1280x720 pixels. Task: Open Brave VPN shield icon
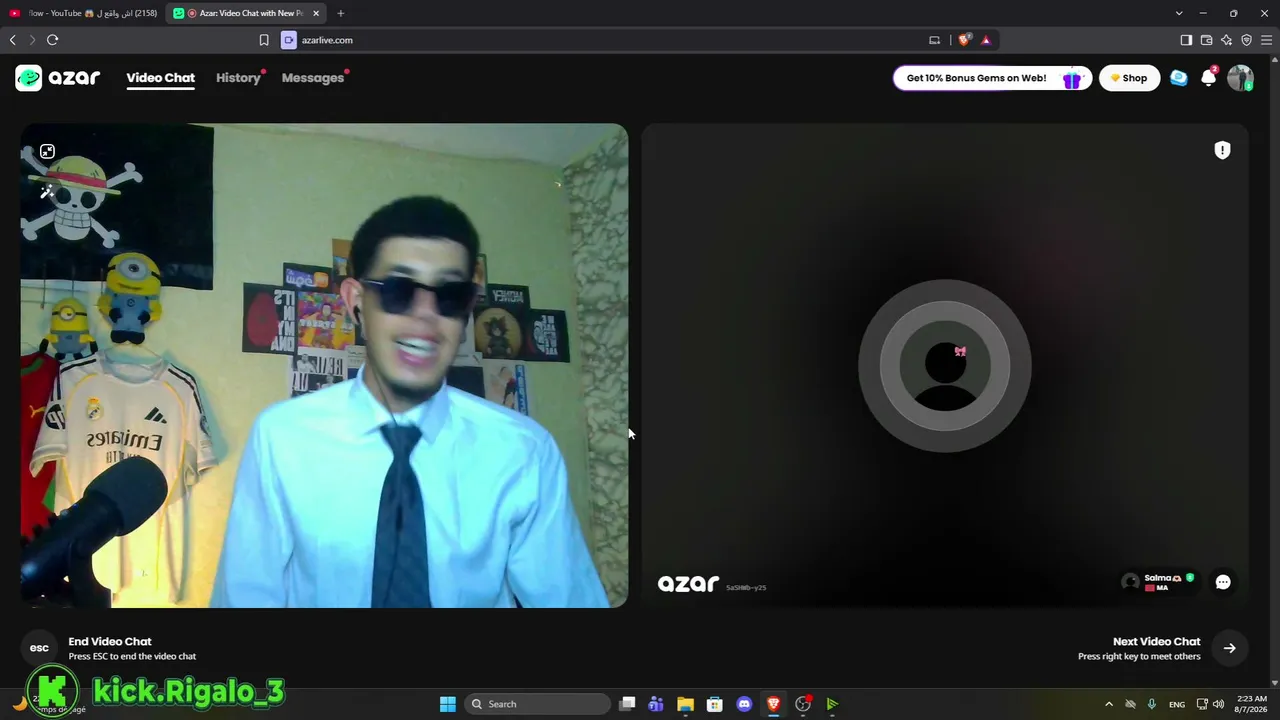click(1246, 40)
